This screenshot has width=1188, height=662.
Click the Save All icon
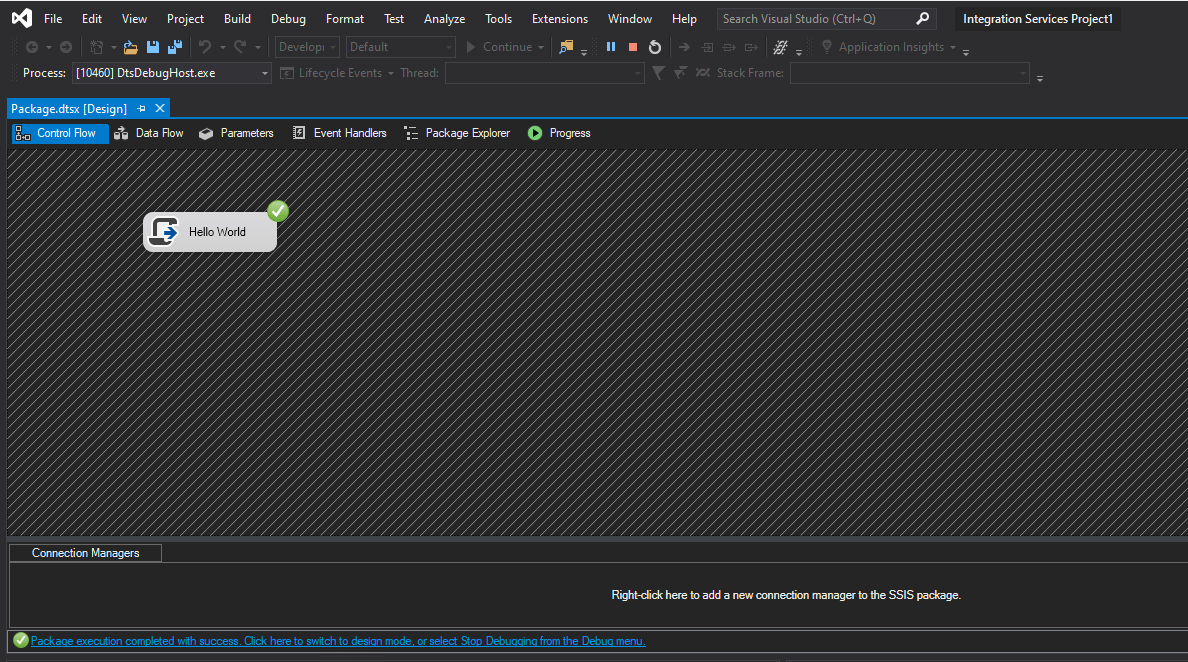point(175,47)
